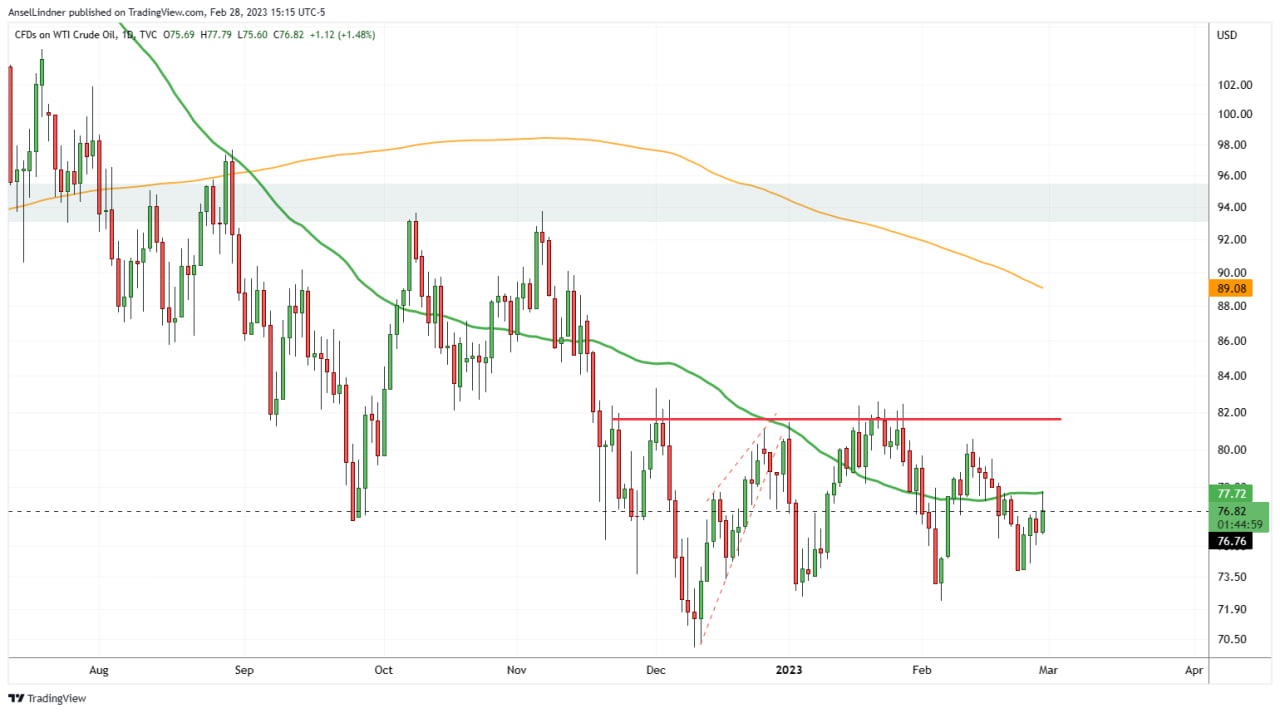1280x713 pixels.
Task: Click the 84.00 price axis label
Action: 1232,376
